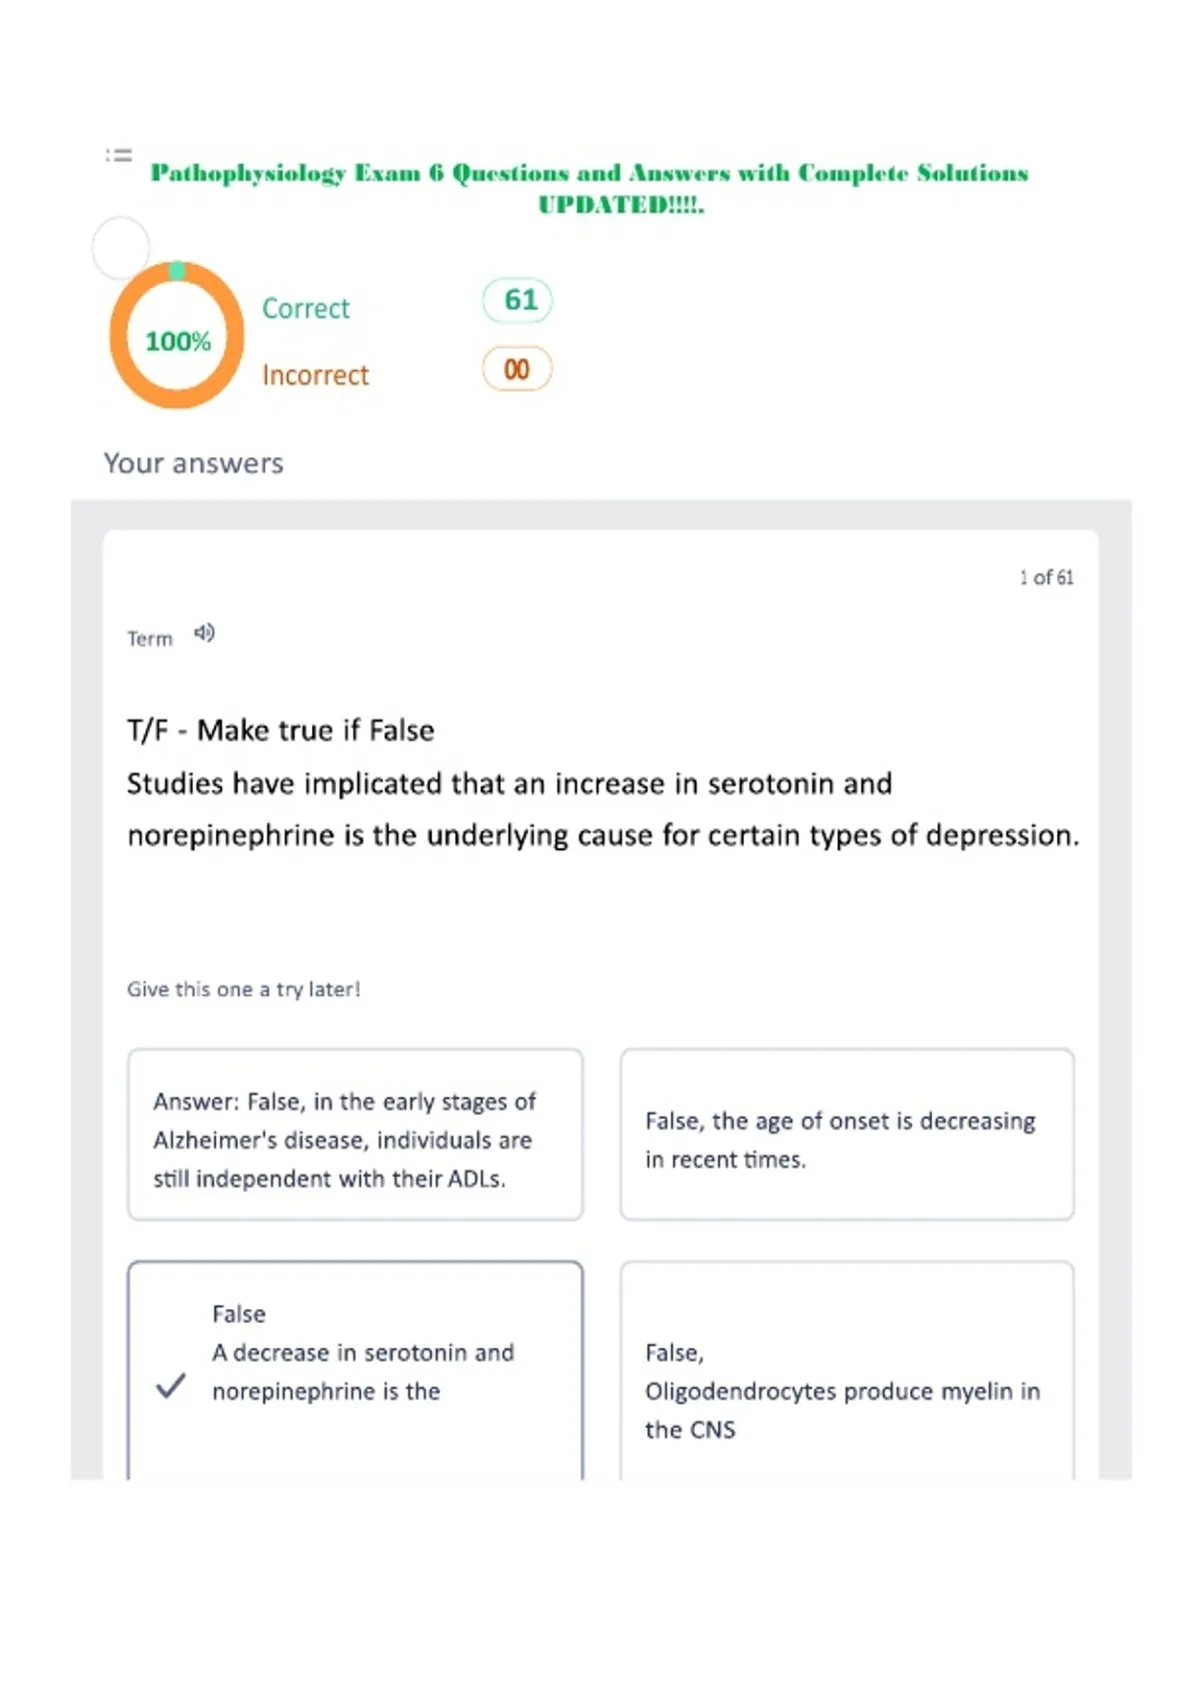This screenshot has width=1200, height=1700.
Task: Click the Incorrect label
Action: coord(316,375)
